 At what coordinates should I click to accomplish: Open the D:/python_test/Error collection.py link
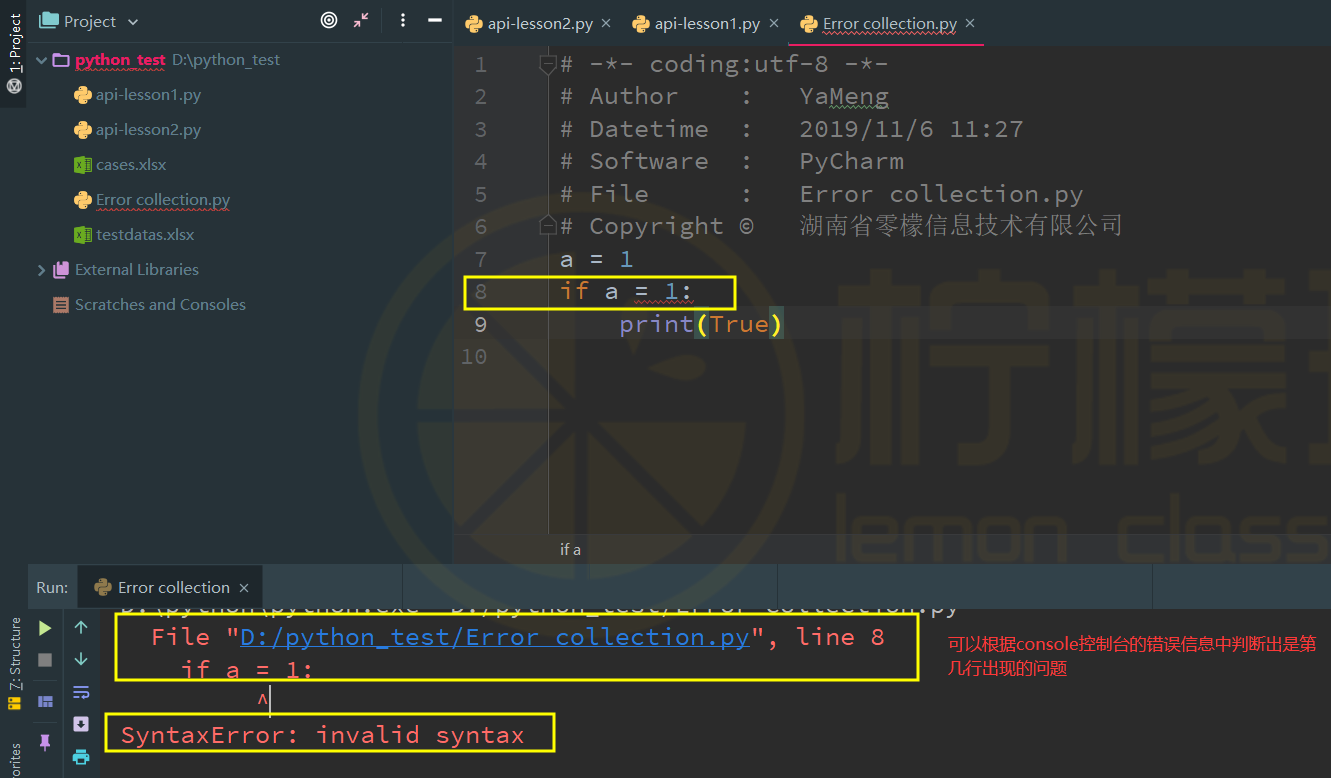pyautogui.click(x=494, y=637)
